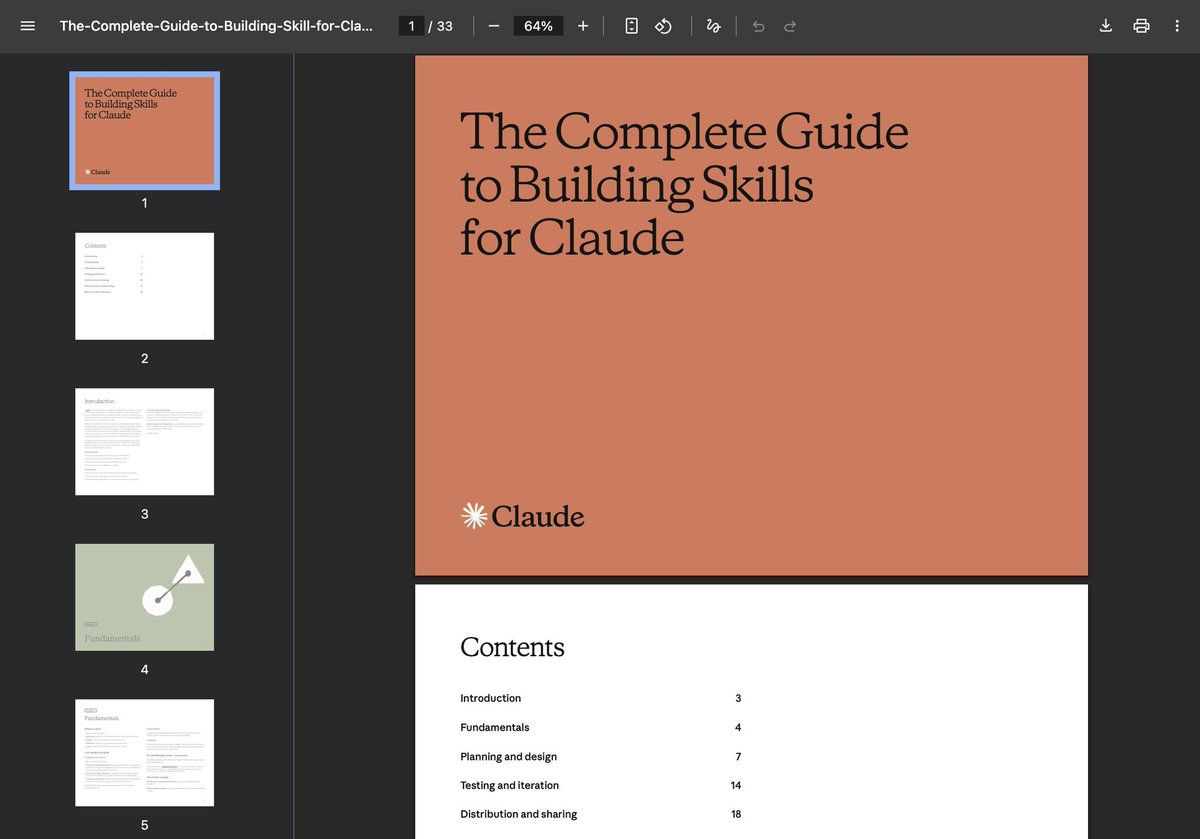
Task: Zoom out of the document
Action: [x=493, y=26]
